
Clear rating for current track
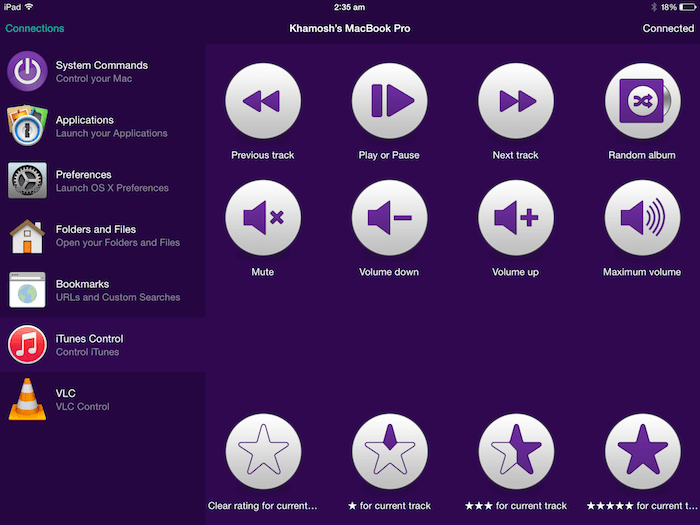(x=264, y=451)
